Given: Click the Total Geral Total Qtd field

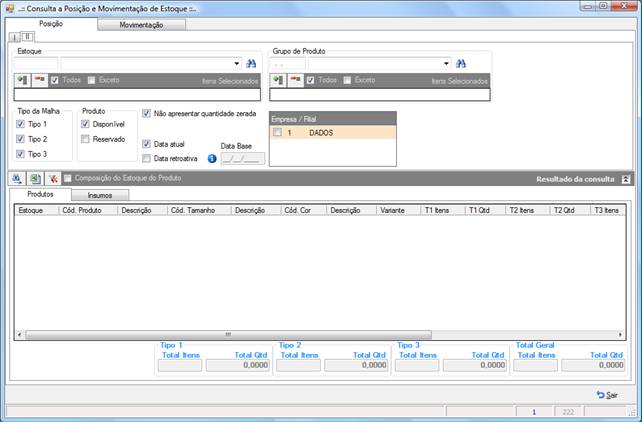Looking at the screenshot, I should point(593,365).
